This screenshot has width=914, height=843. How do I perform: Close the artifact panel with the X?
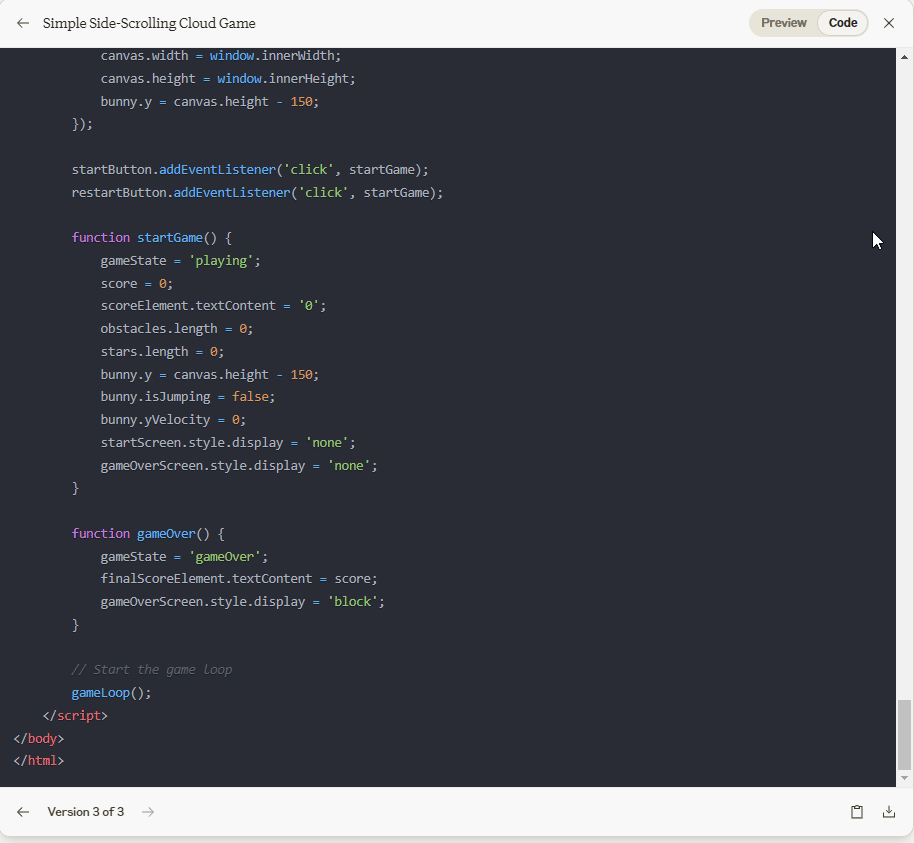(x=888, y=23)
